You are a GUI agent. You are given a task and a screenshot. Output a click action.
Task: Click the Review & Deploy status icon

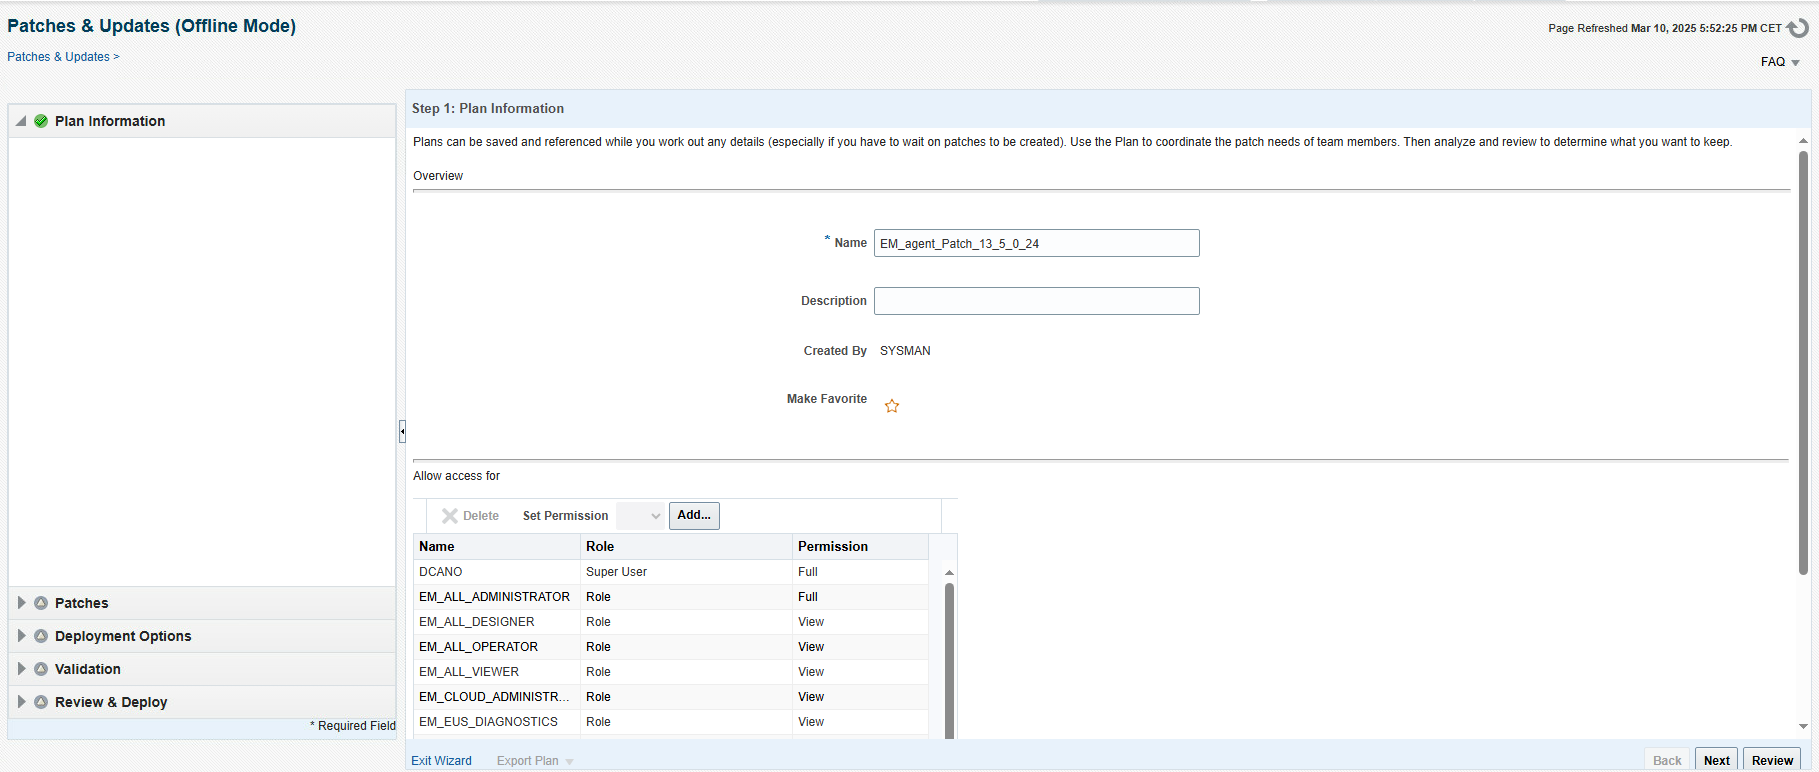click(41, 702)
